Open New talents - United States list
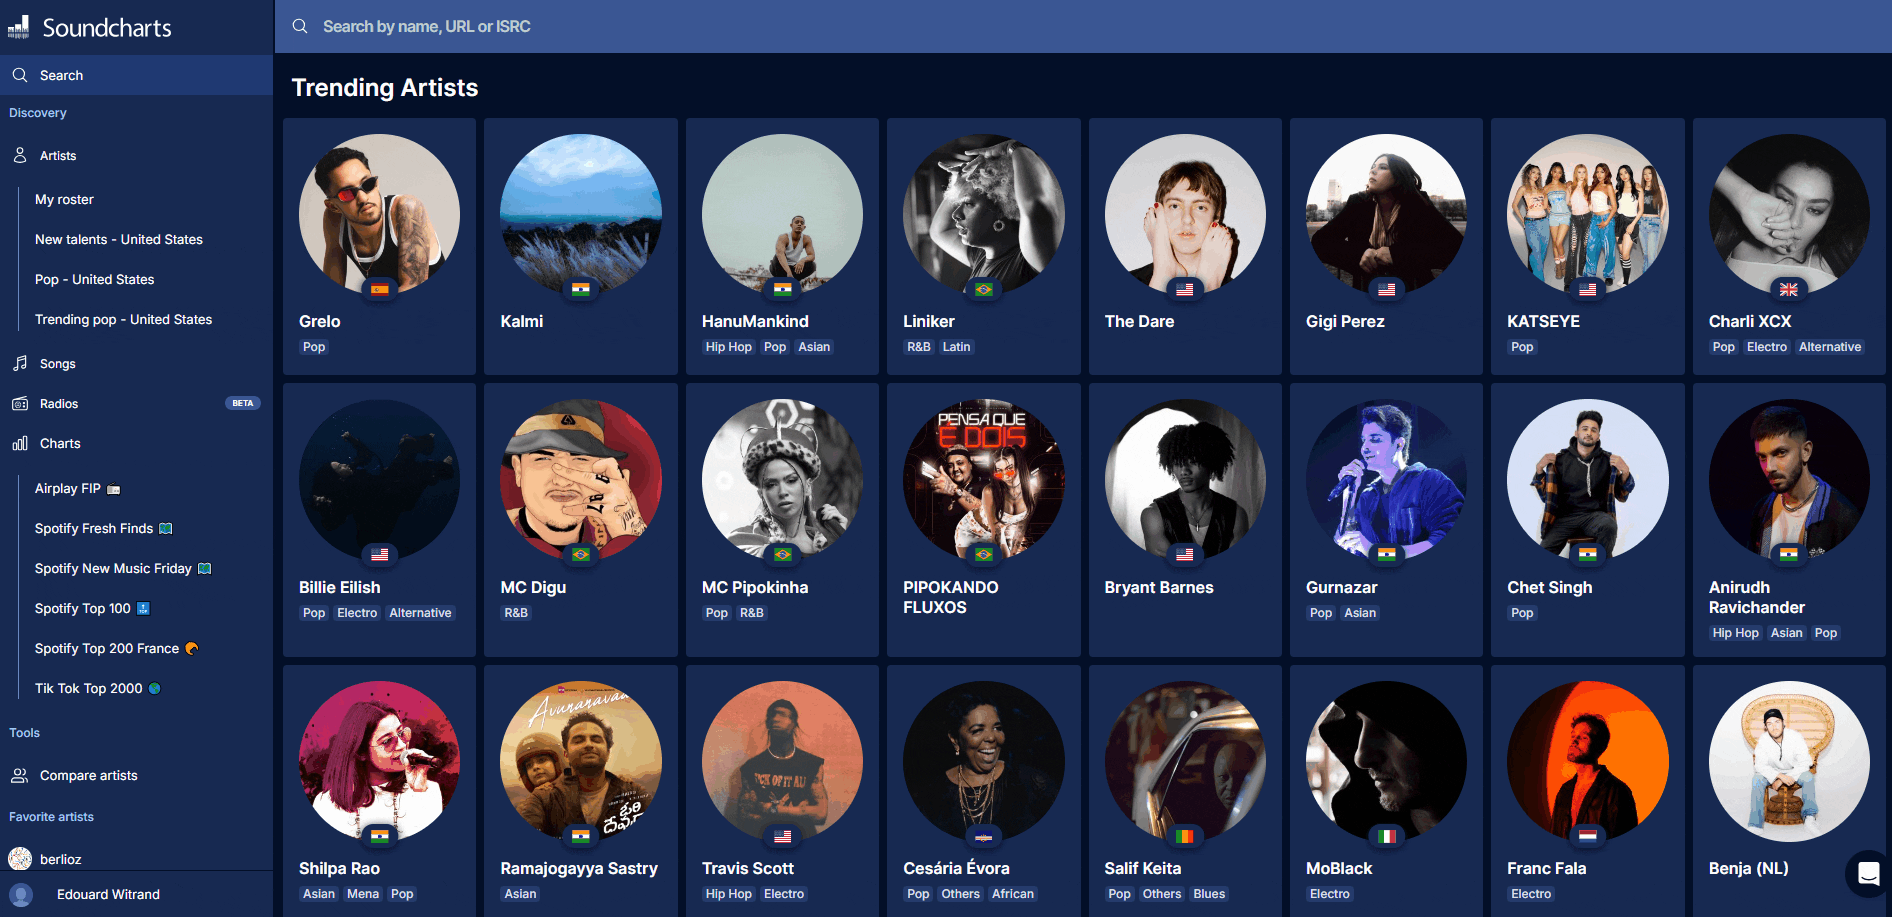The width and height of the screenshot is (1892, 917). (x=119, y=239)
